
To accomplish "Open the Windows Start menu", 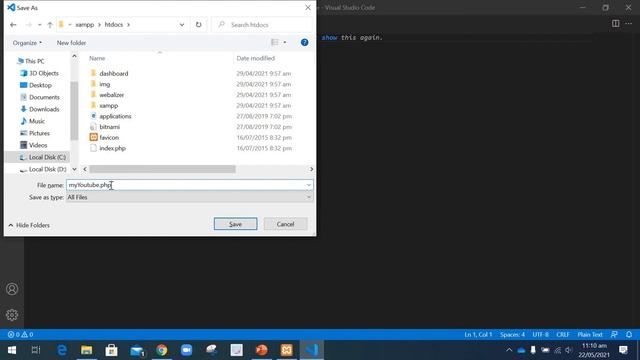I will (x=12, y=350).
